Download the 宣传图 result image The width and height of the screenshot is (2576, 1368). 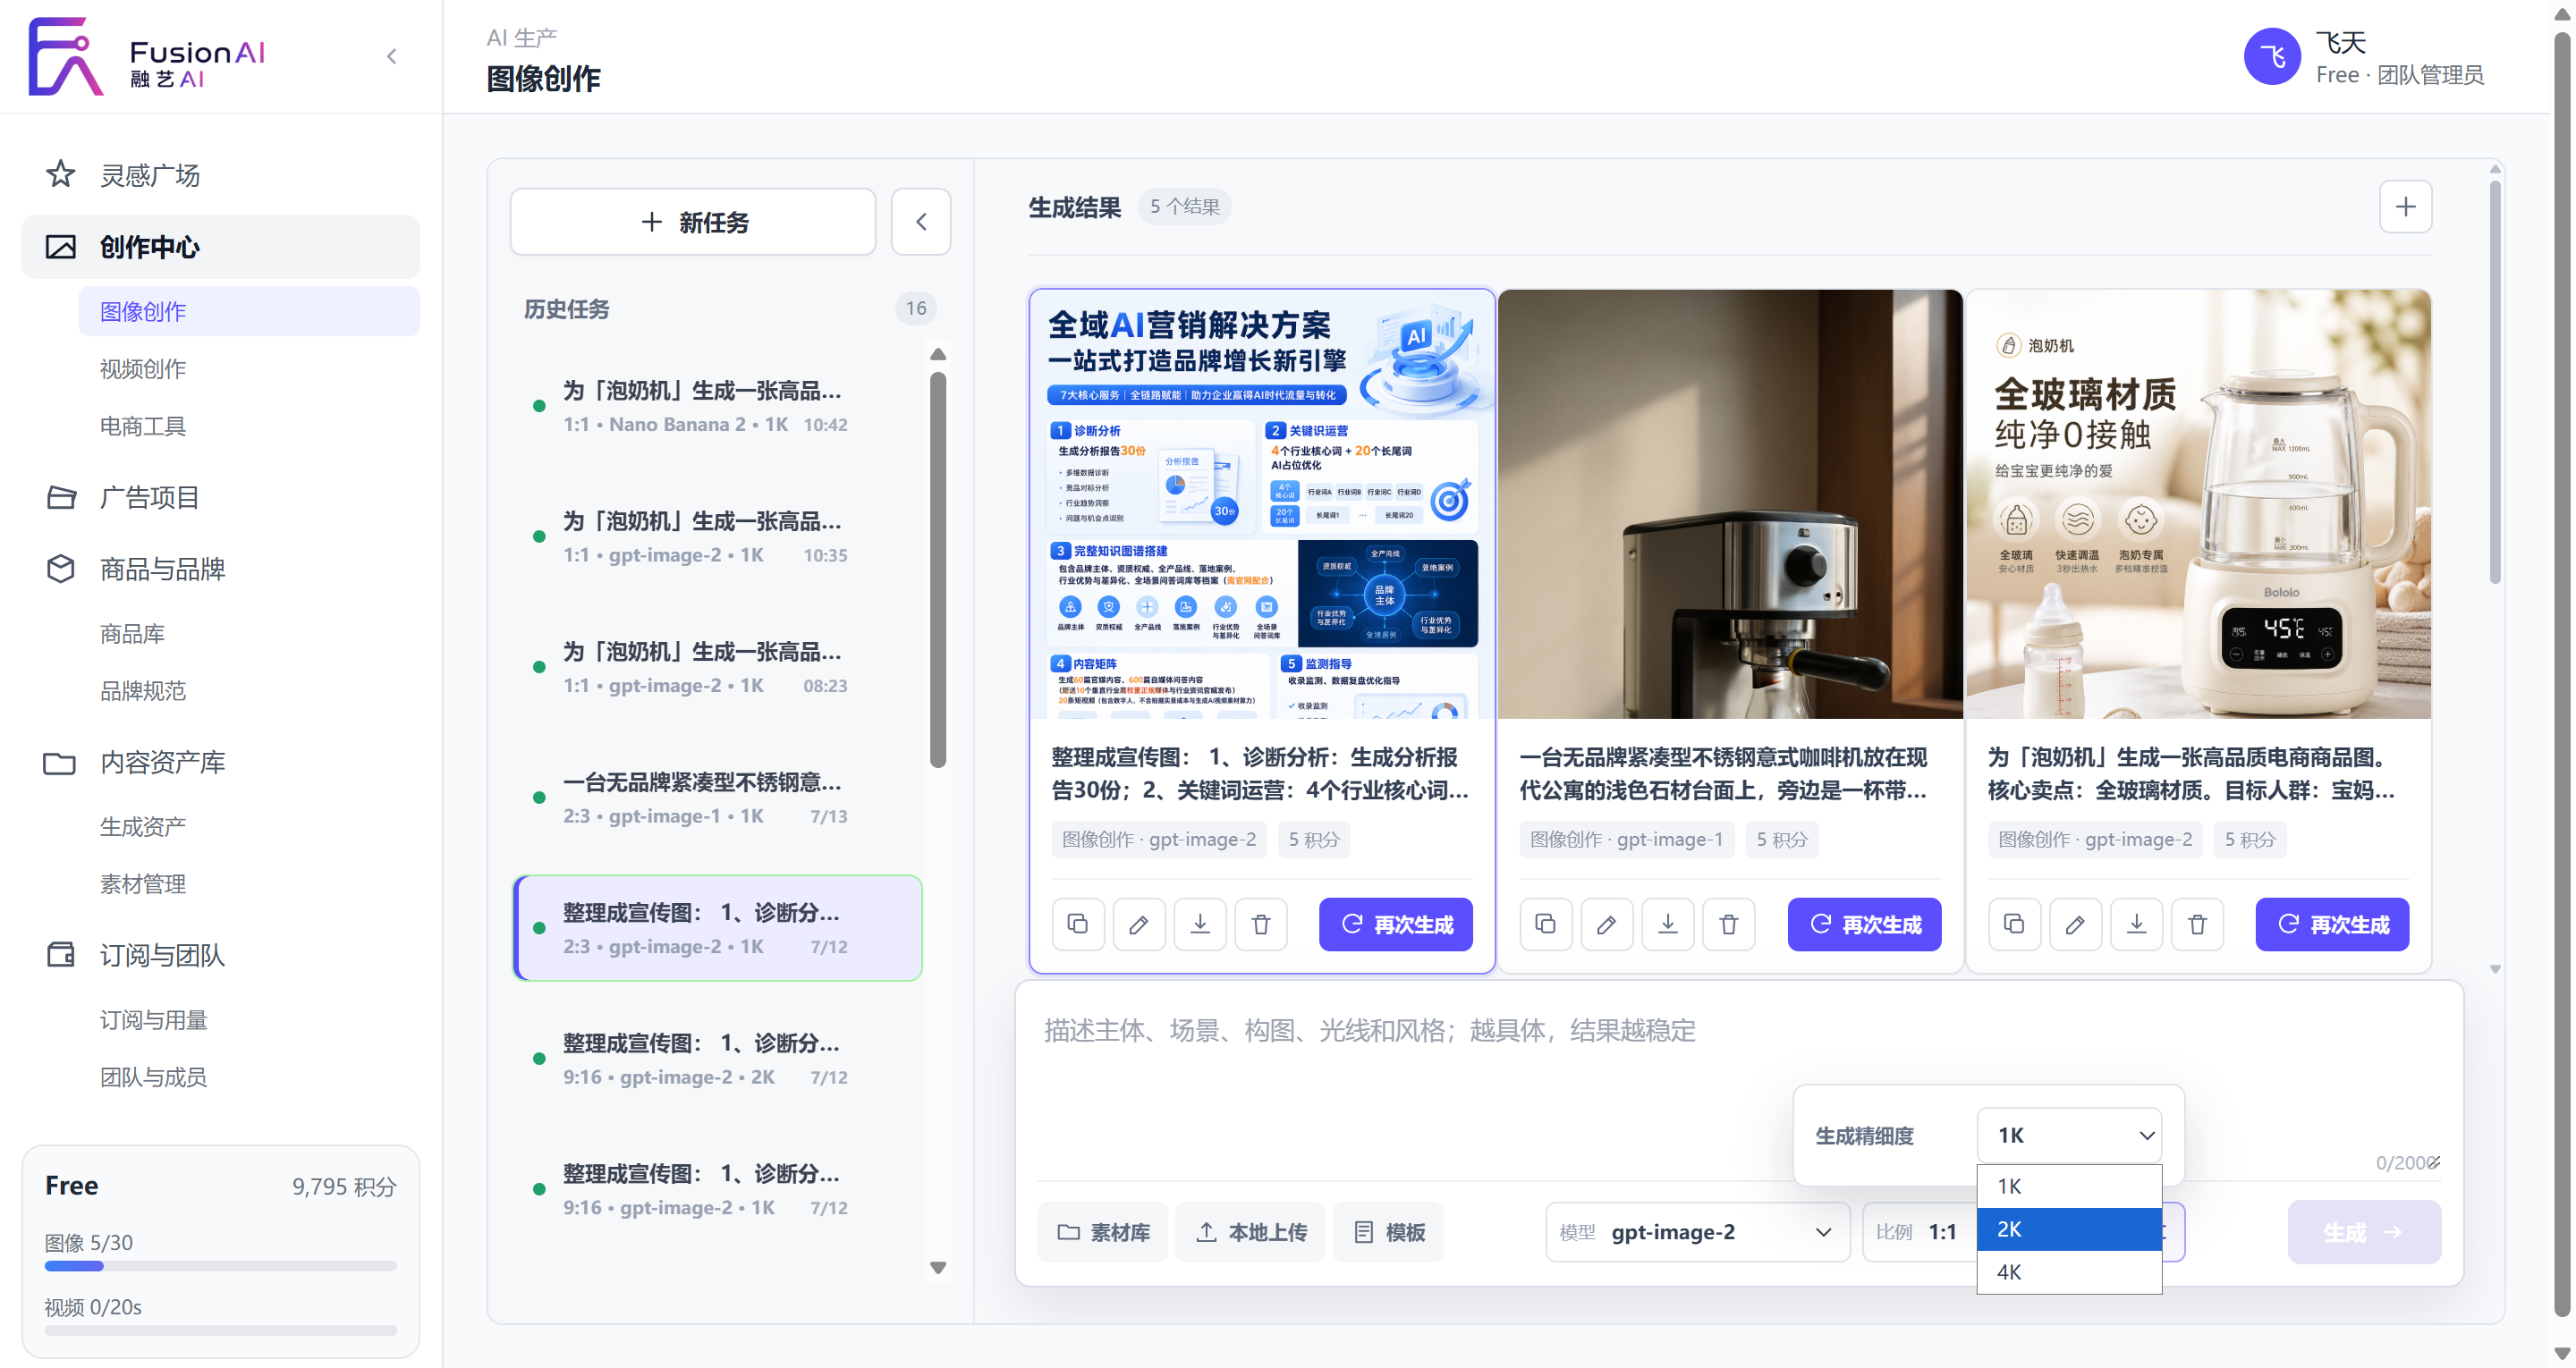[x=1200, y=924]
